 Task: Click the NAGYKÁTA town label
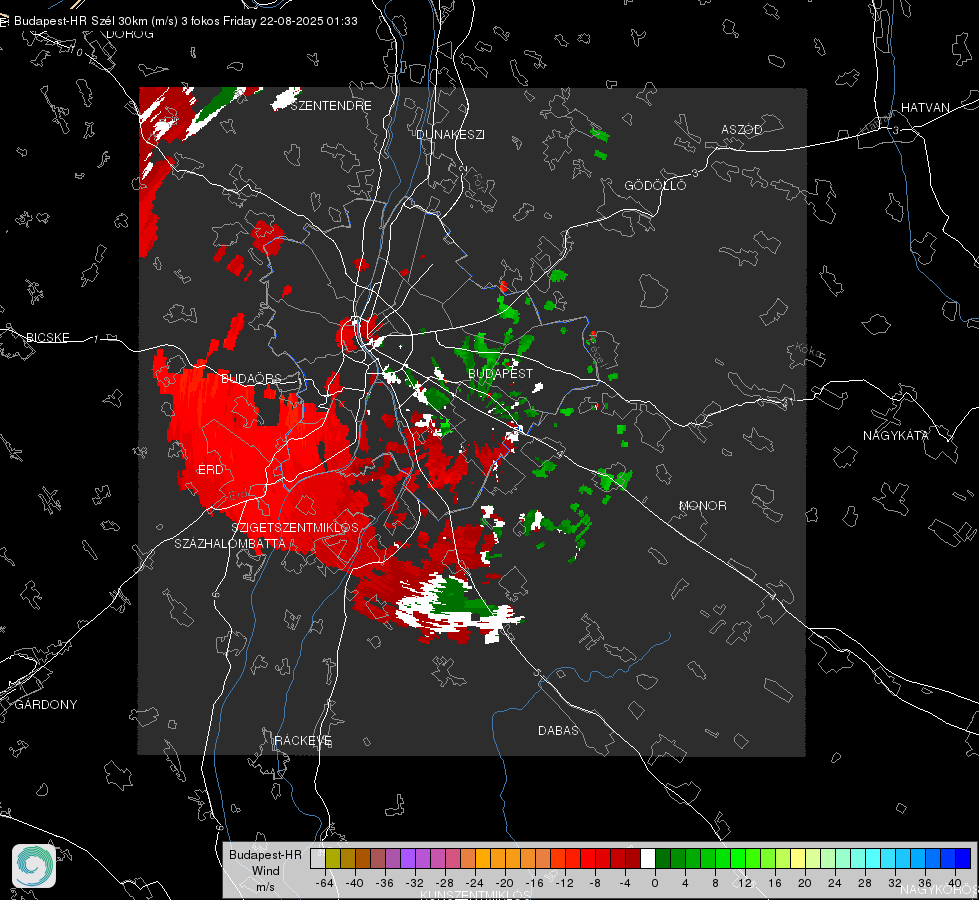point(895,435)
